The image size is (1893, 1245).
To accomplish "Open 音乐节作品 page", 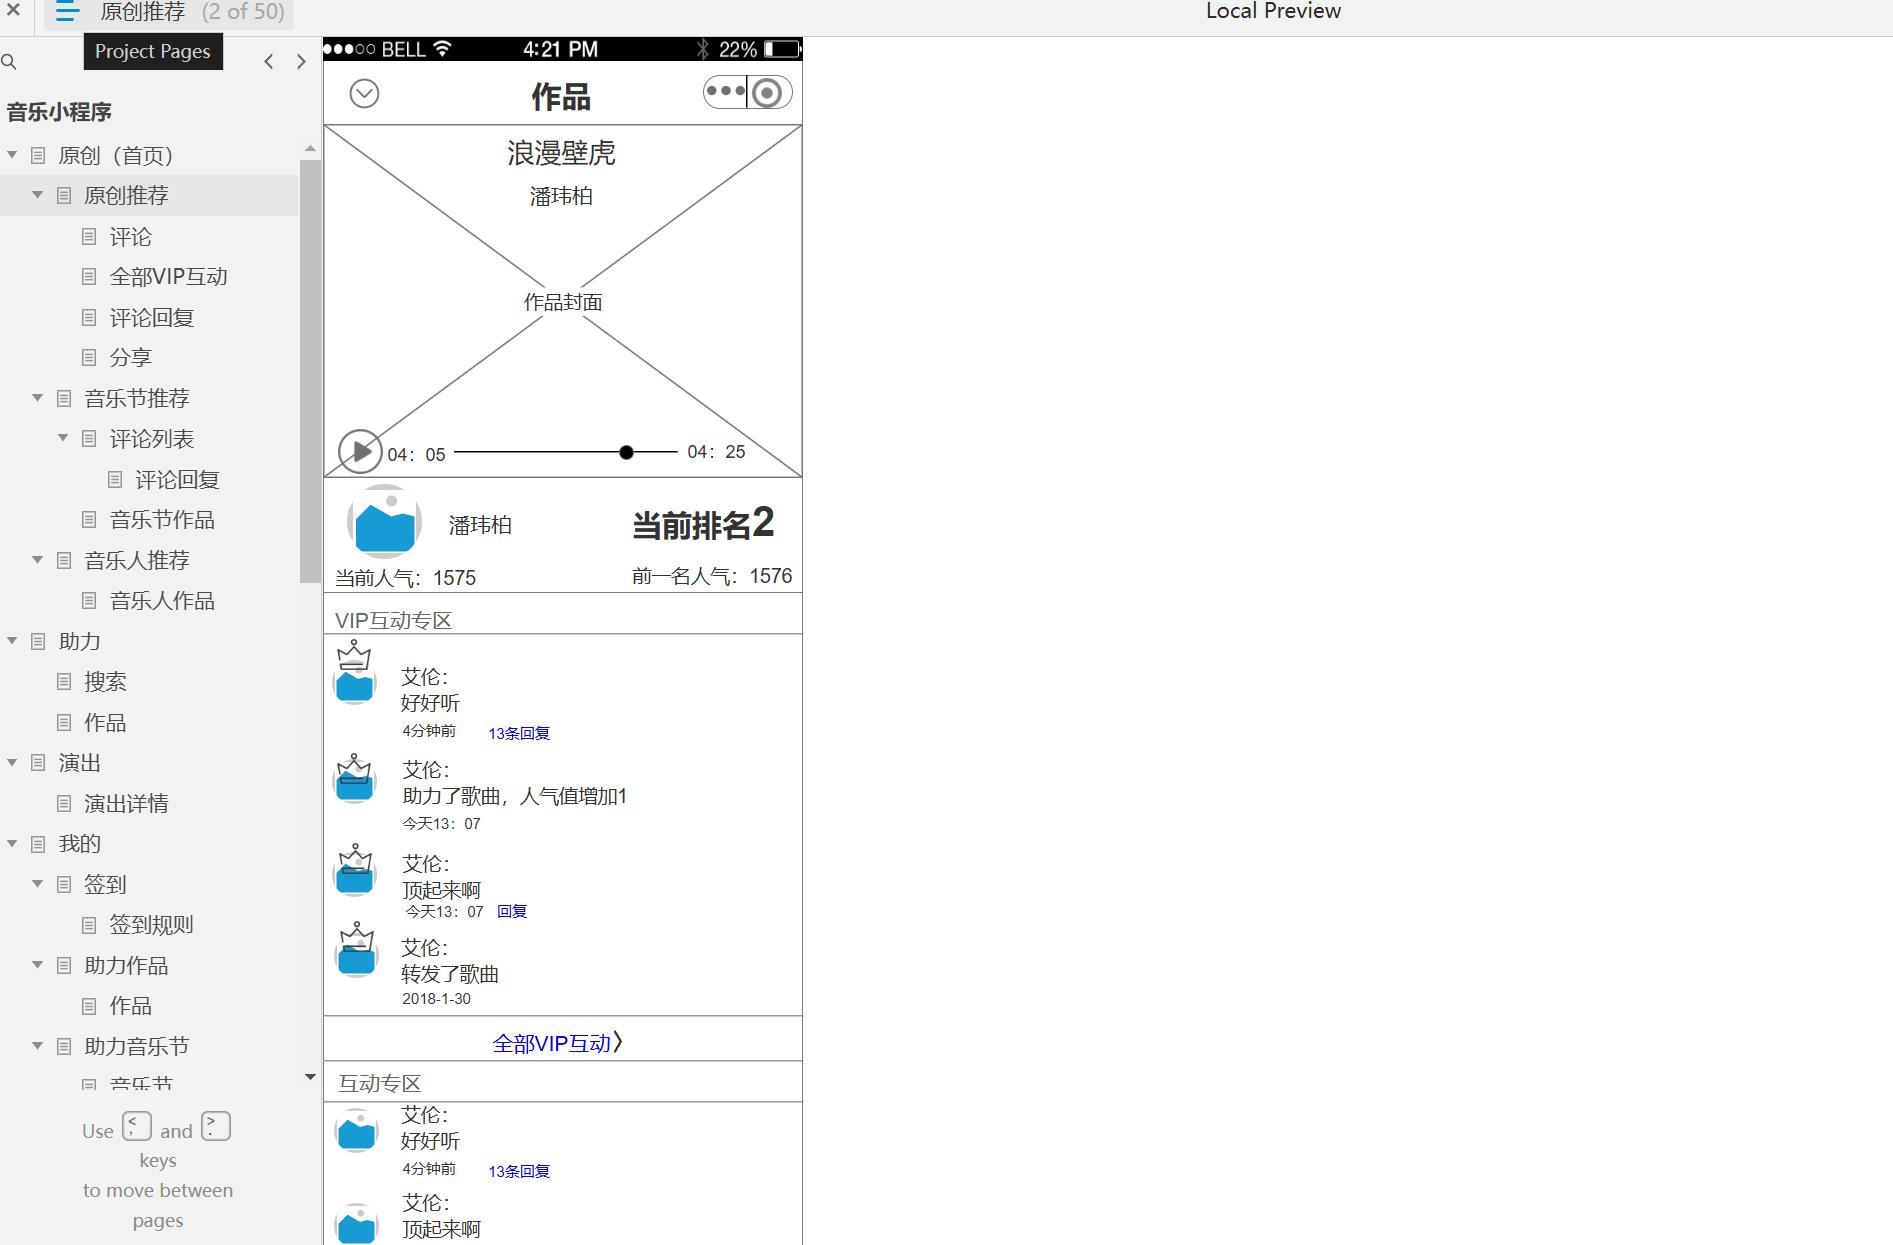I will coord(162,520).
